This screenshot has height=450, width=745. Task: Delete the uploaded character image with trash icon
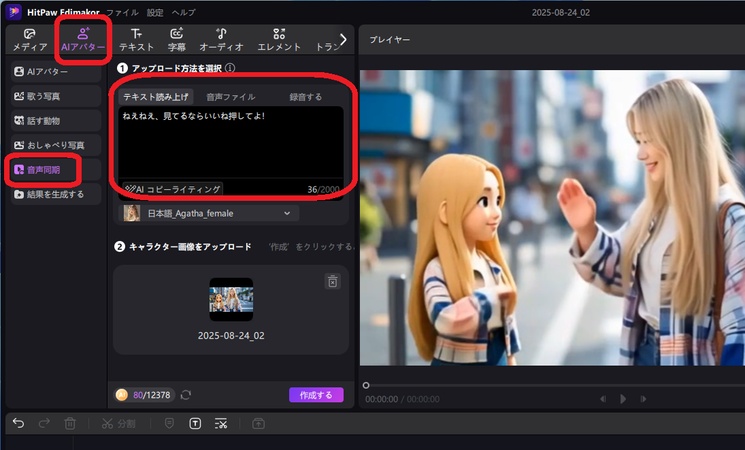pos(333,281)
